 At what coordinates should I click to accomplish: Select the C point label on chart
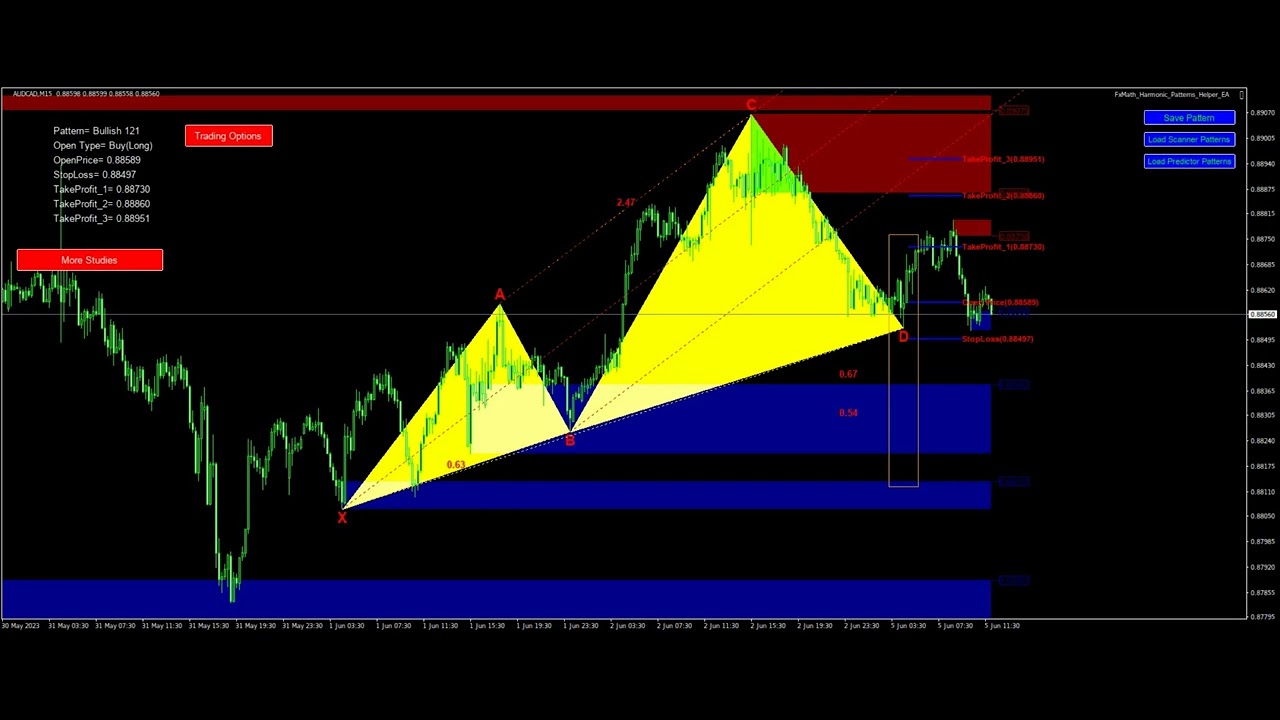[751, 105]
